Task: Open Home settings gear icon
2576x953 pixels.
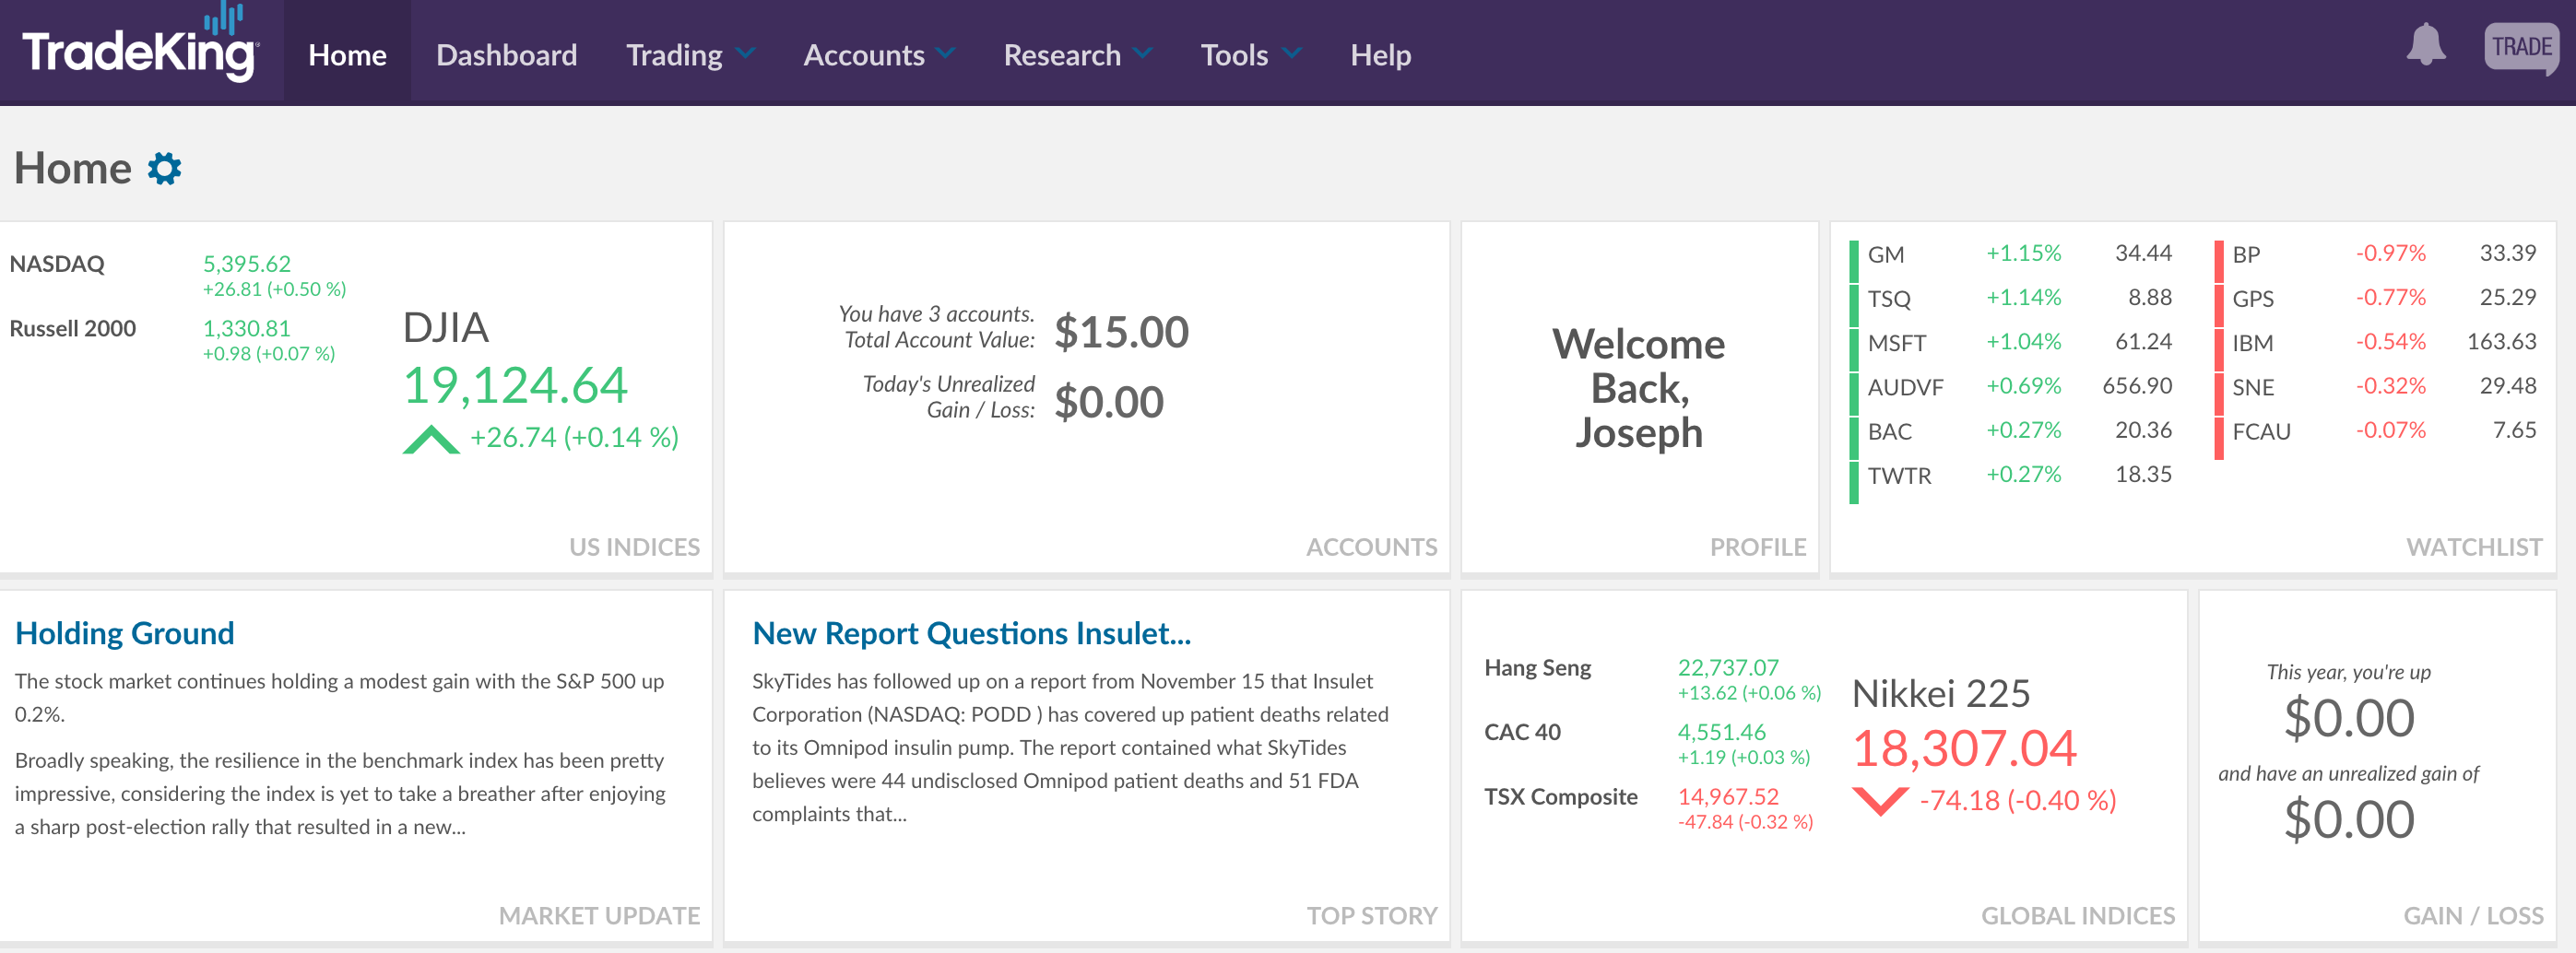Action: pyautogui.click(x=165, y=168)
